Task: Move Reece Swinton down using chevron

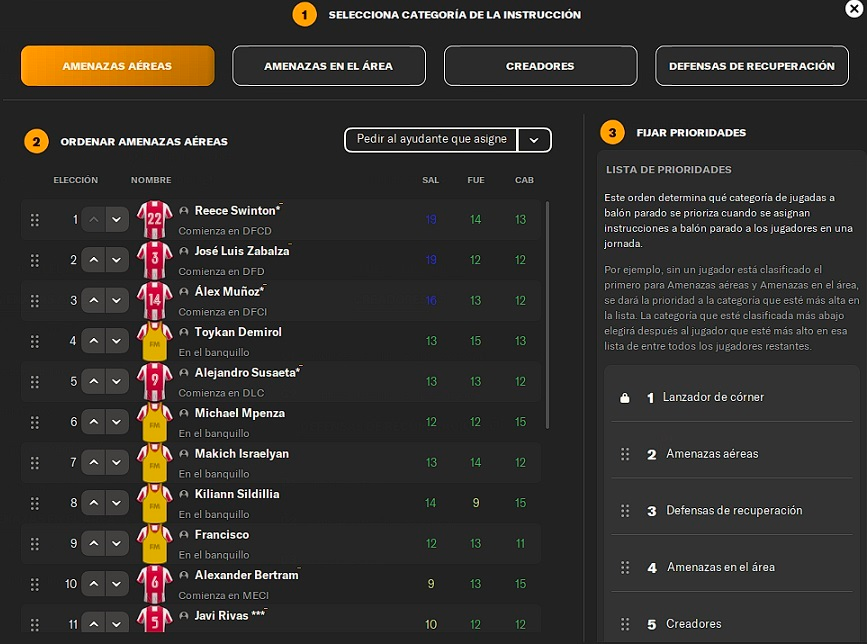Action: coord(117,220)
